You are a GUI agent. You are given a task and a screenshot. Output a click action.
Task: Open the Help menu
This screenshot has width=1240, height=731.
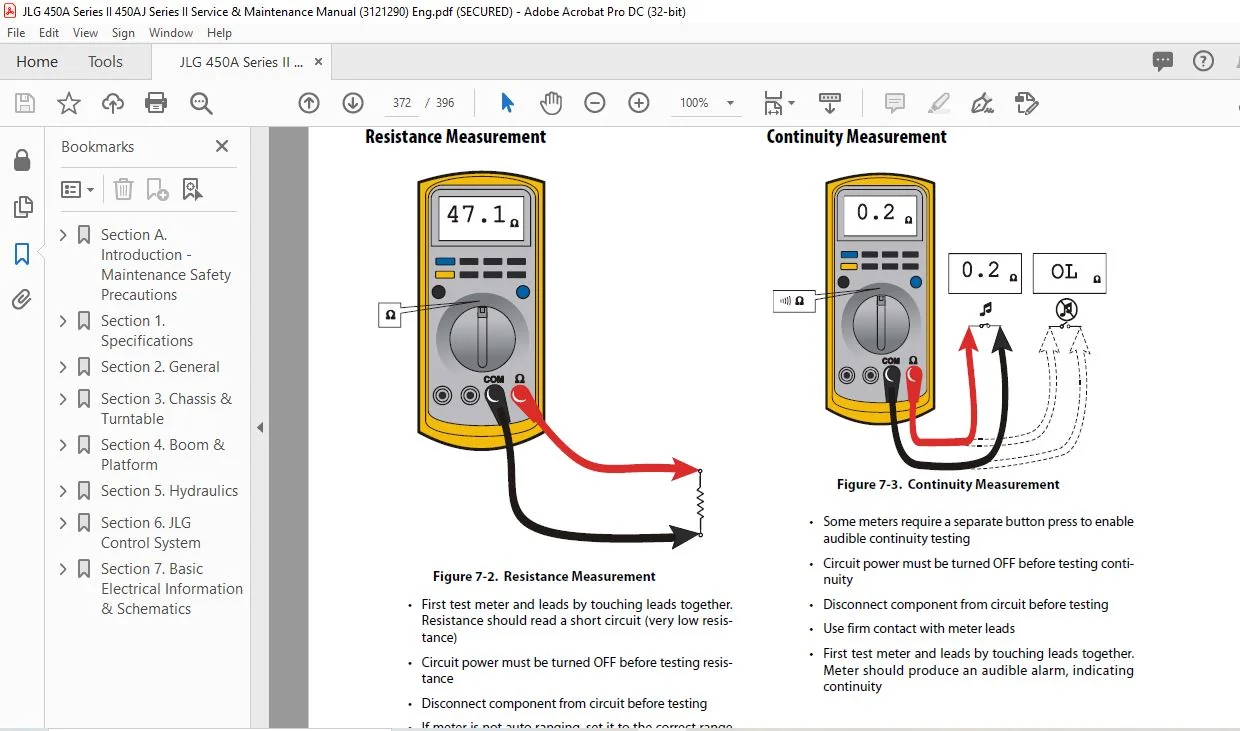click(219, 33)
